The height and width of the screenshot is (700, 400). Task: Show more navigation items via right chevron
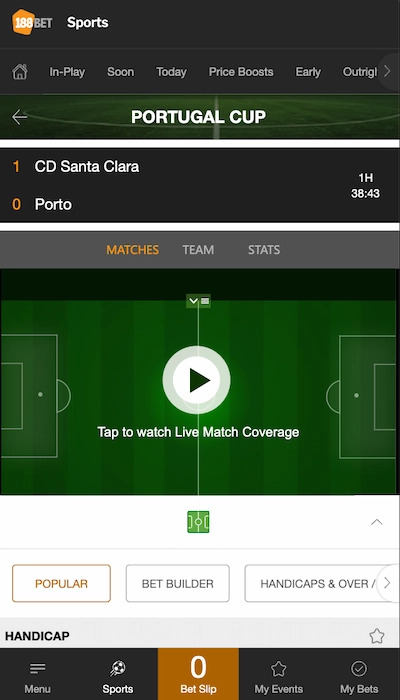pyautogui.click(x=387, y=71)
